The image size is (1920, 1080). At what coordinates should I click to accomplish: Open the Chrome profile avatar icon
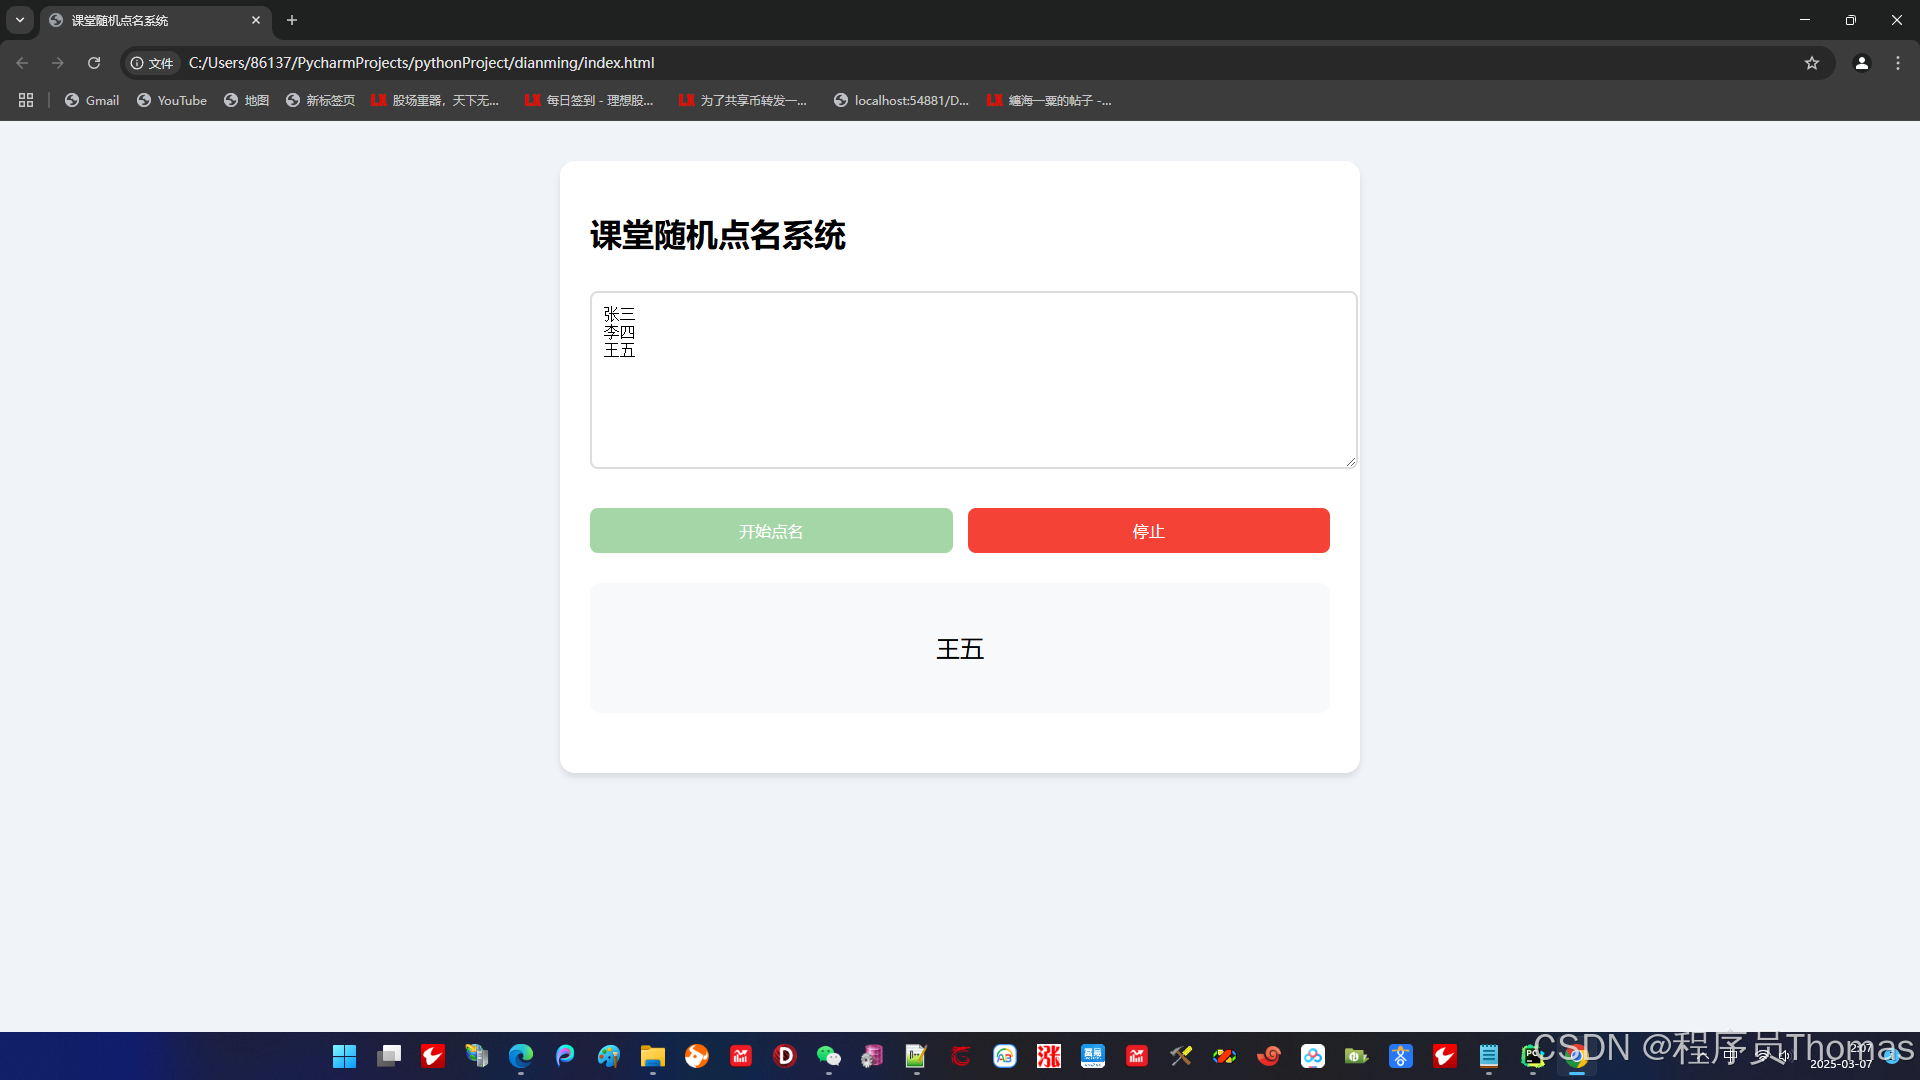click(1861, 63)
